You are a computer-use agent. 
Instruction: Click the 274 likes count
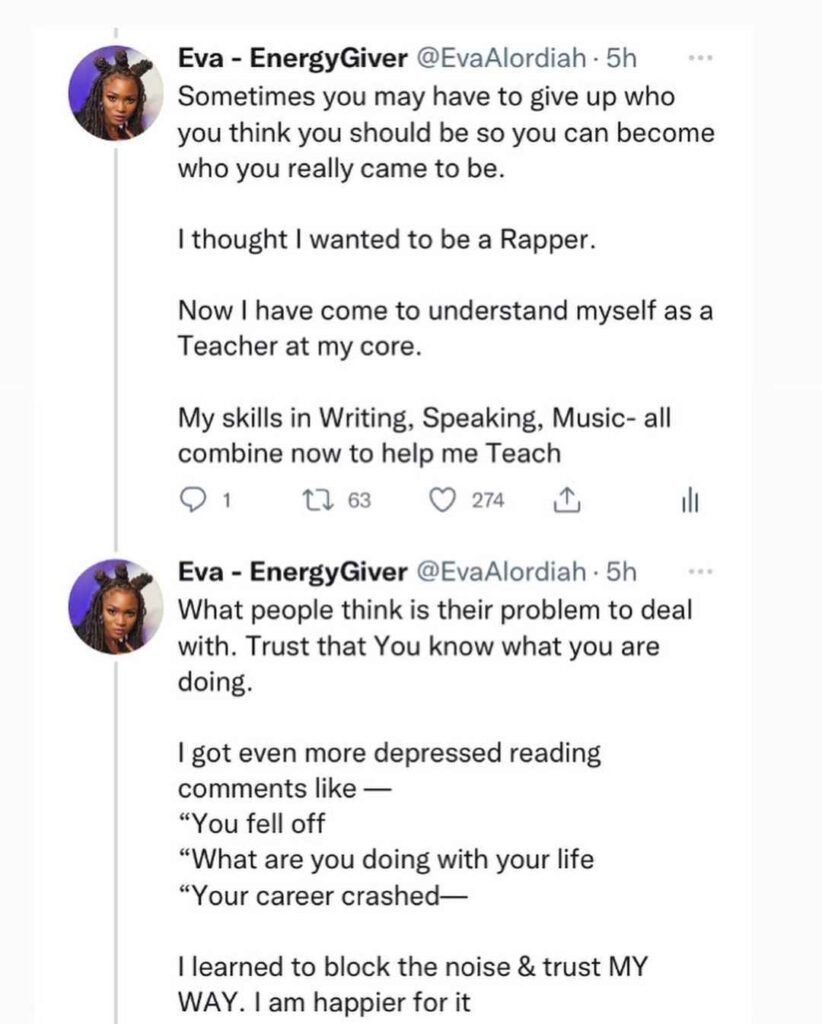coord(488,501)
